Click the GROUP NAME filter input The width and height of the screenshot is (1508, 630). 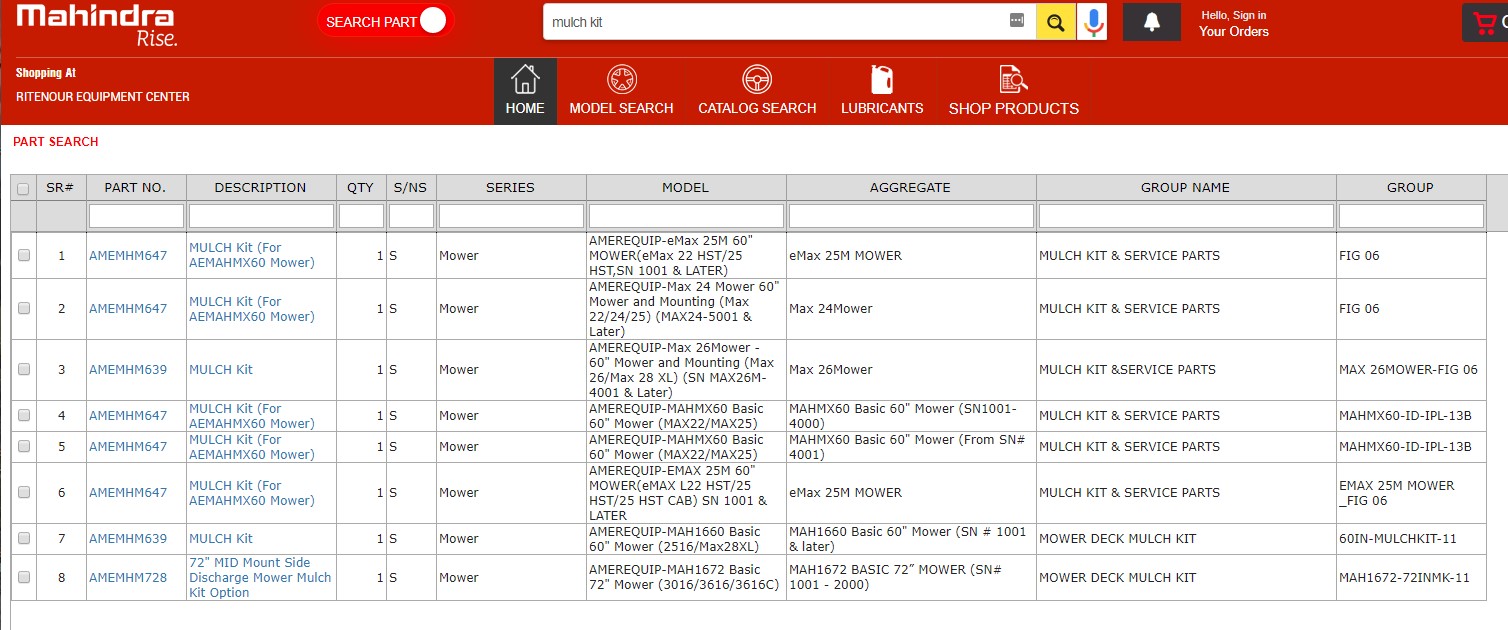pyautogui.click(x=1186, y=216)
